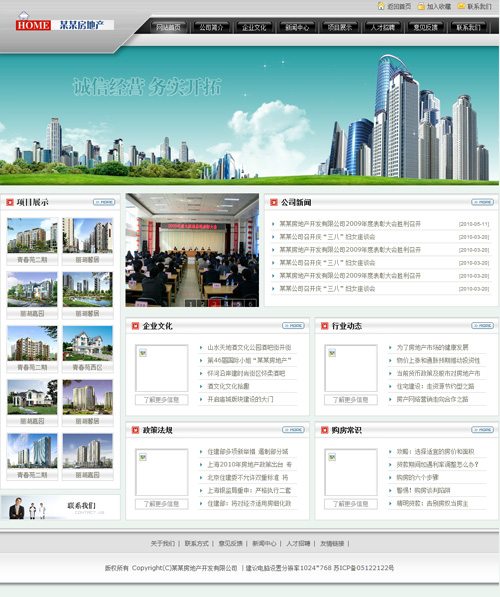Select 网站首页 in the navigation bar
This screenshot has height=597, width=500.
168,27
